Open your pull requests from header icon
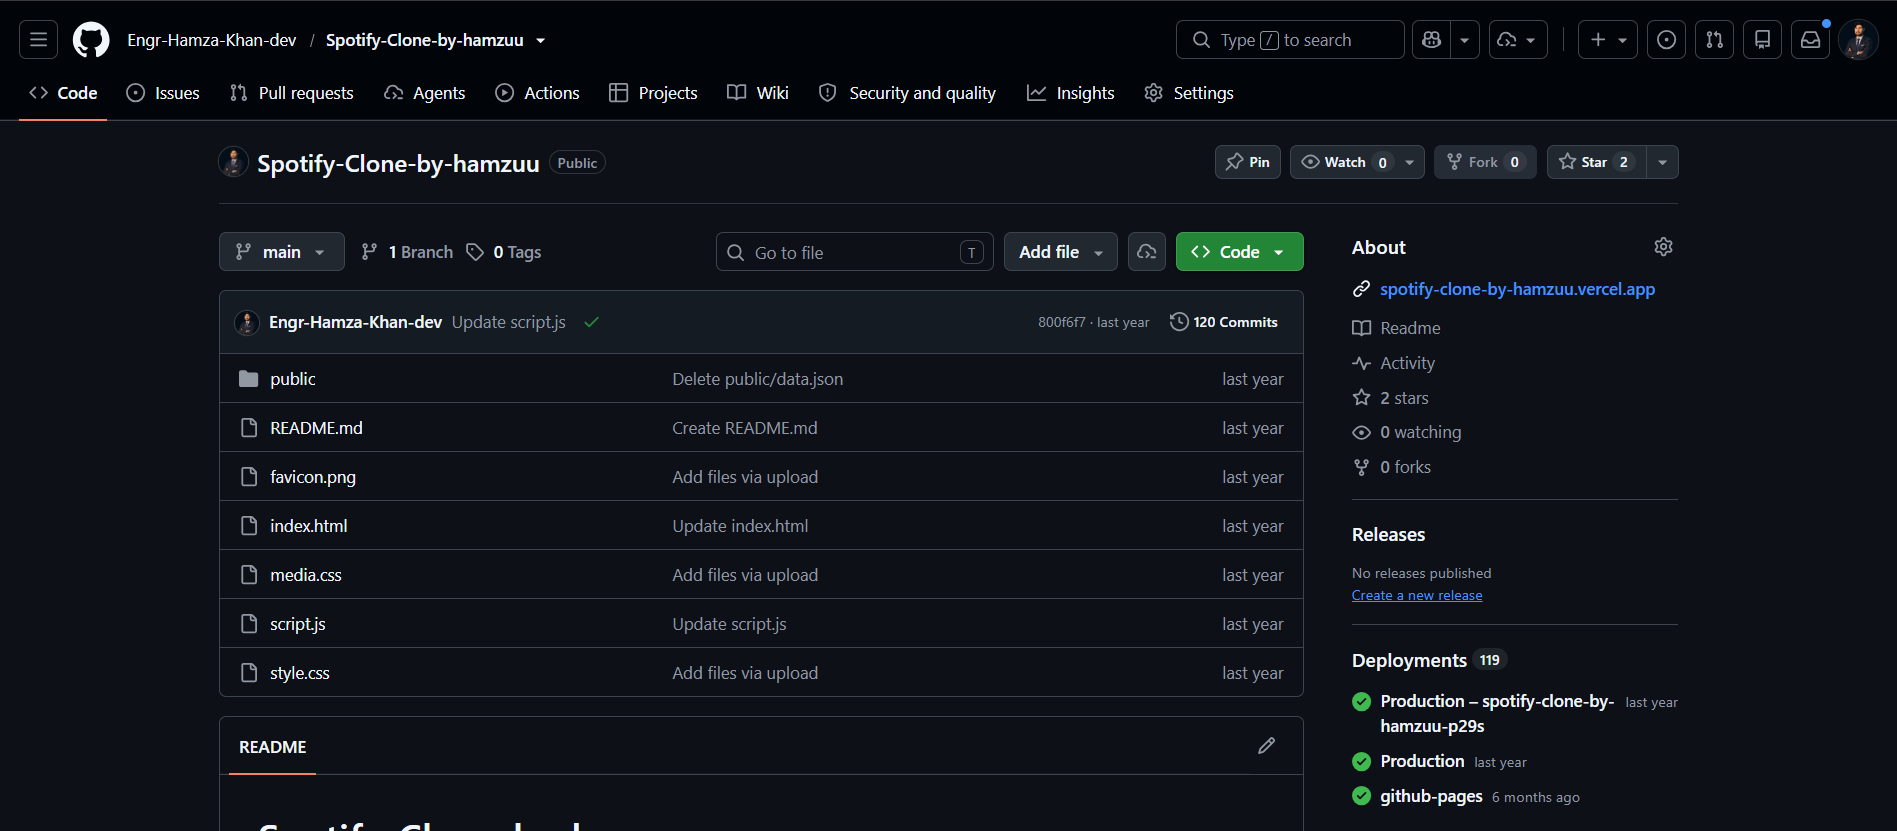Screen dimensions: 1897x831 (x=1714, y=40)
